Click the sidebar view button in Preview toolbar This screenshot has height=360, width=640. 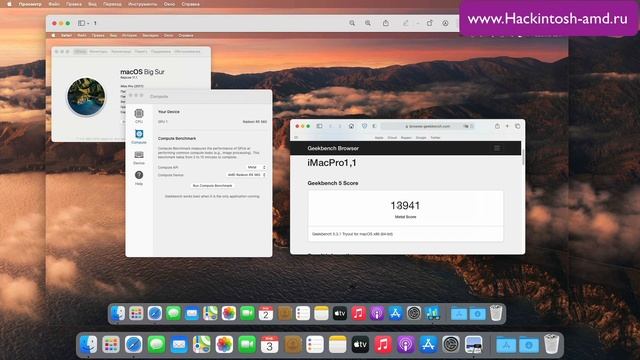(x=81, y=23)
